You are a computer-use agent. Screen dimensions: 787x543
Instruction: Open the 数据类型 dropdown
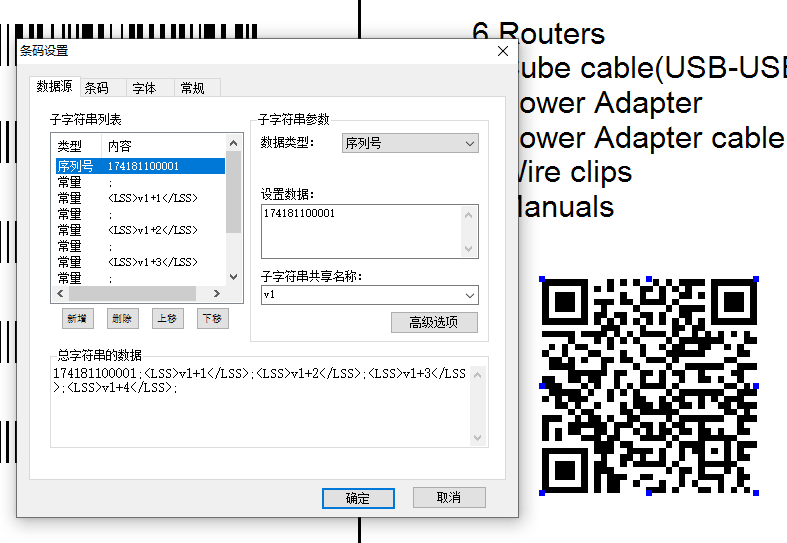pos(410,144)
